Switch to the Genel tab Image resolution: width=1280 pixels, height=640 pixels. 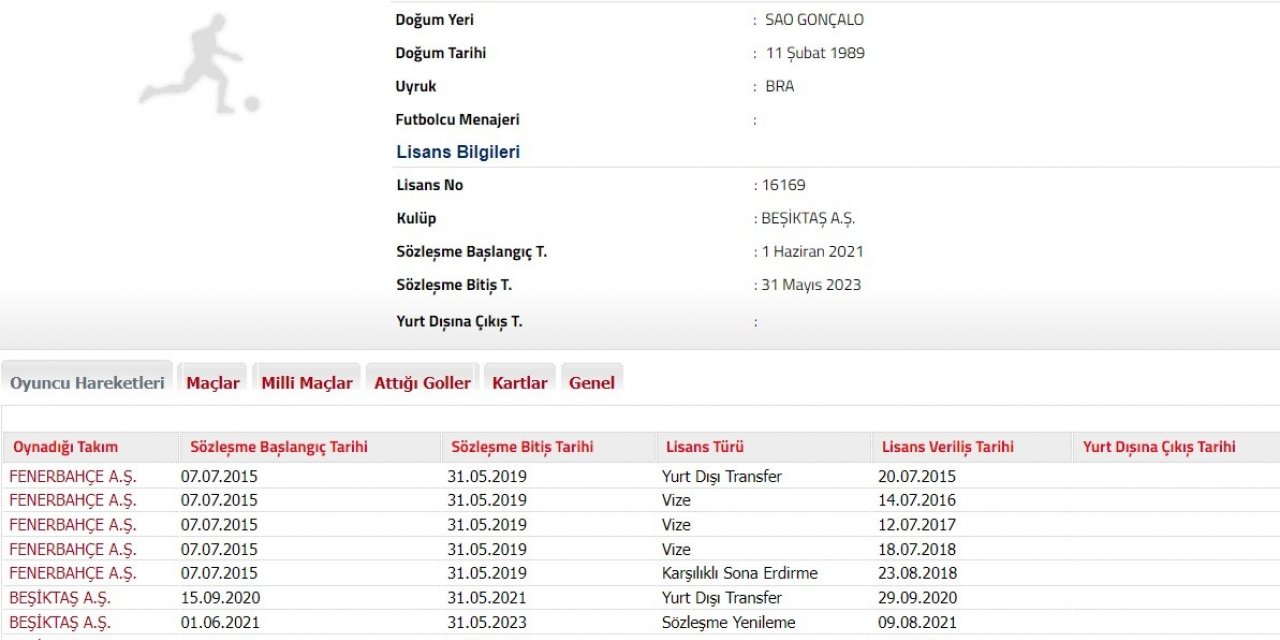(592, 383)
